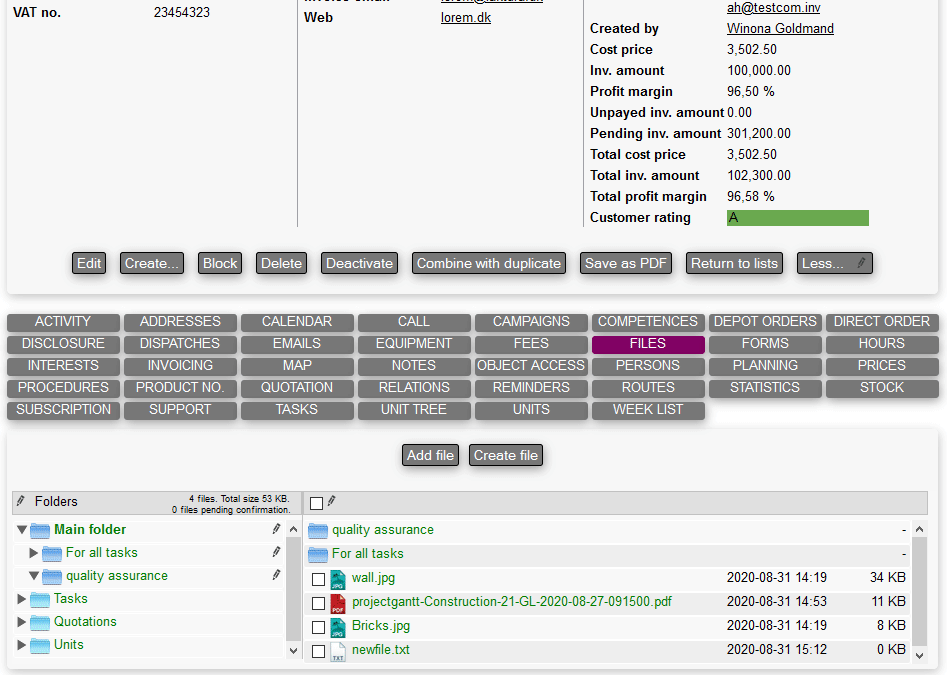
Task: Collapse the Main folder tree node
Action: tap(22, 530)
